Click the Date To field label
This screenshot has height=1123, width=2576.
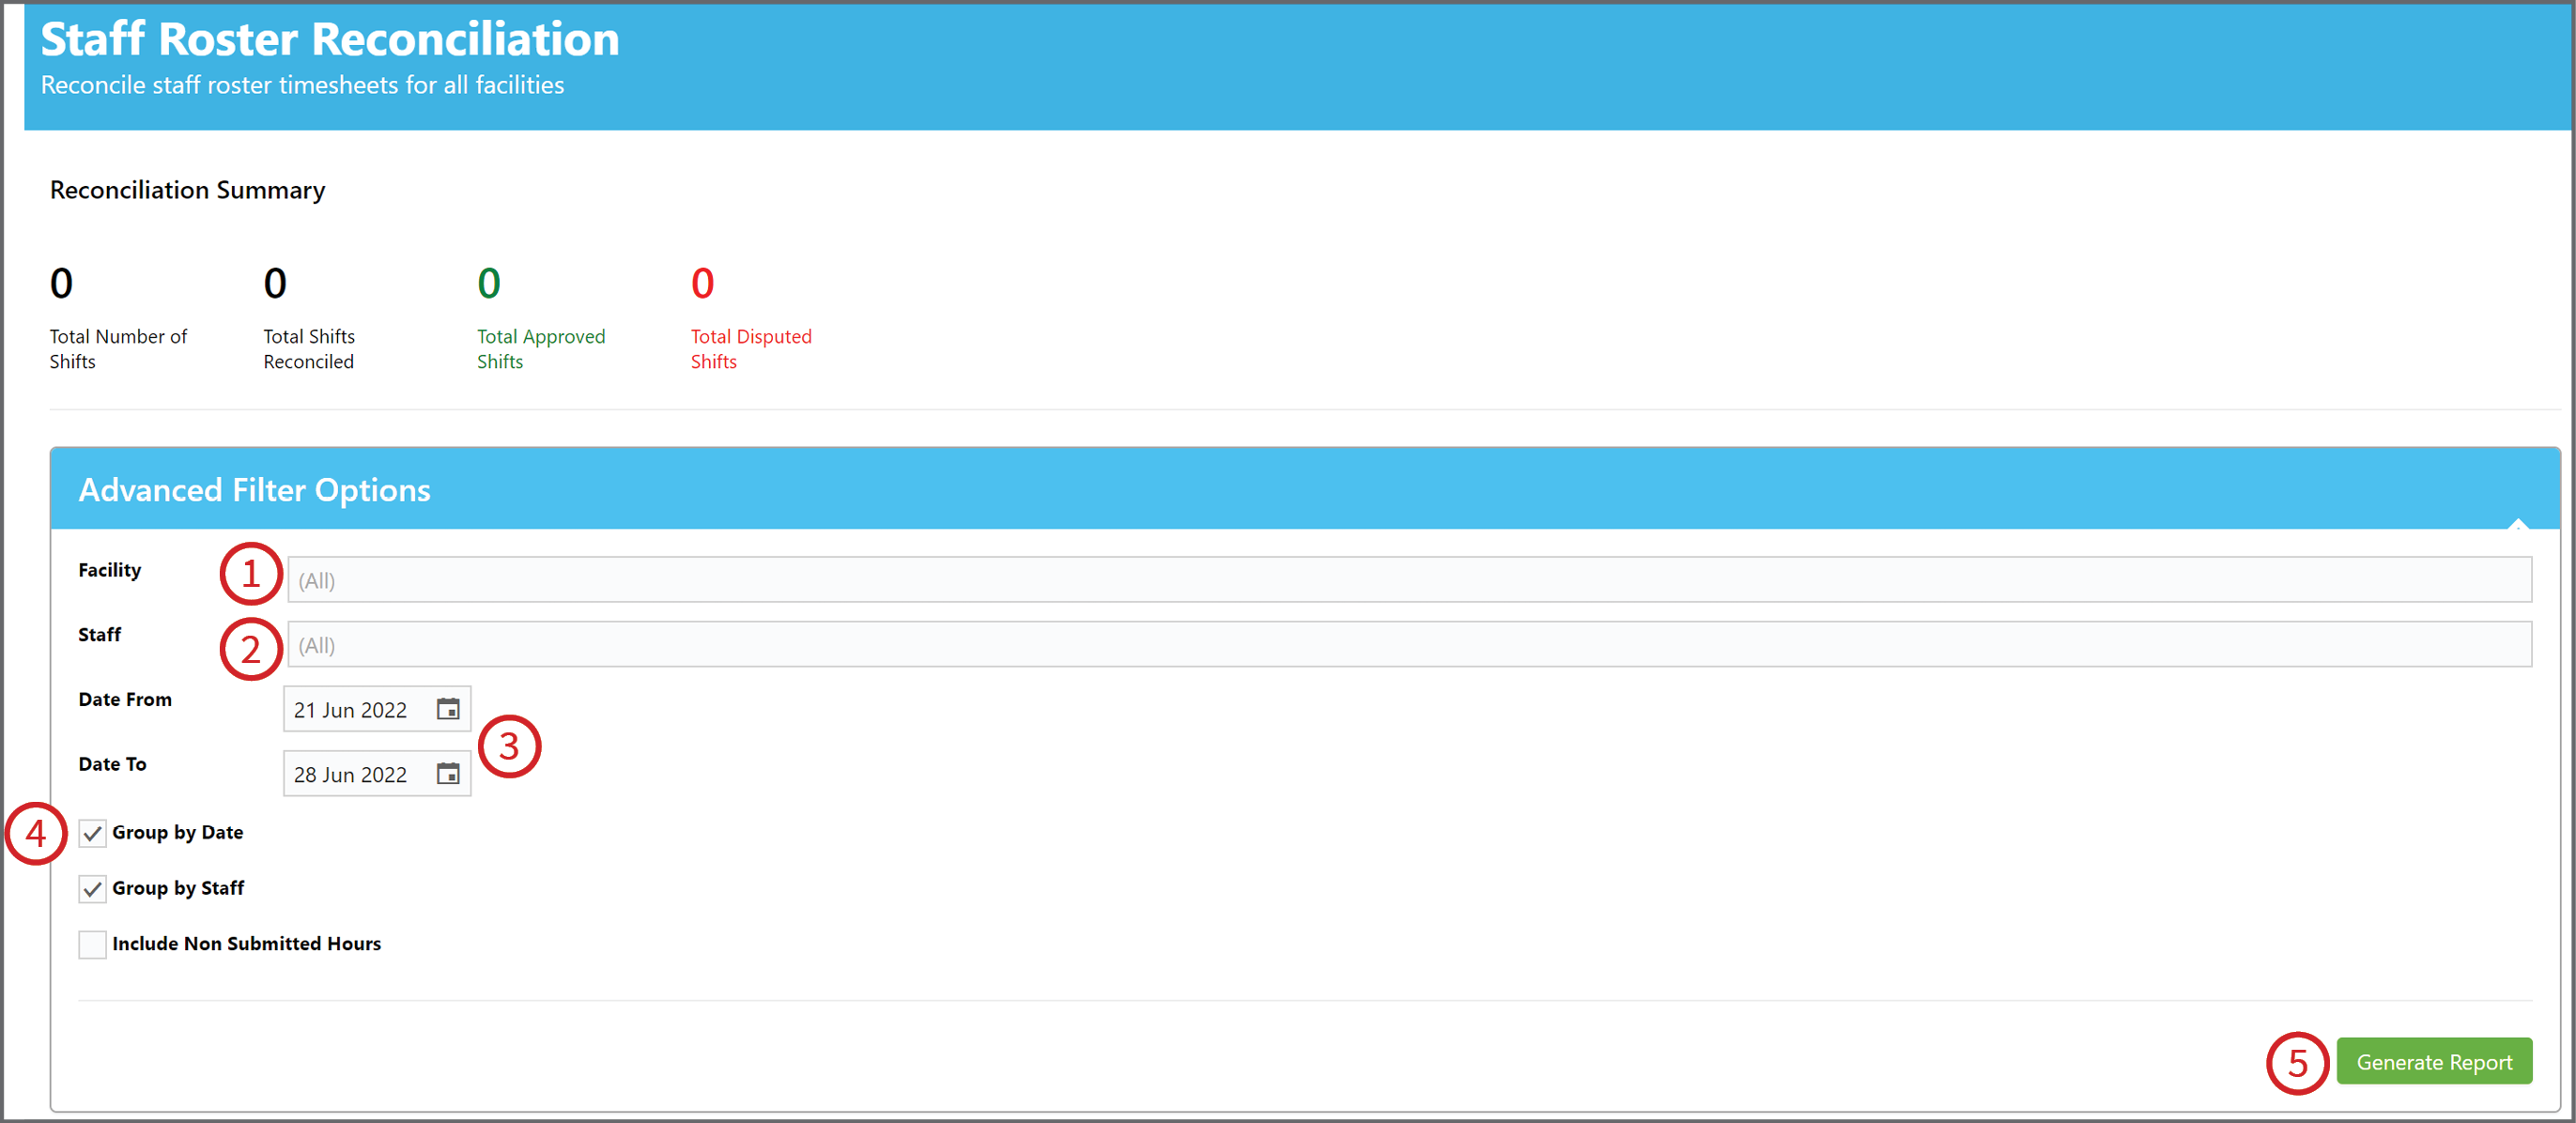[112, 765]
